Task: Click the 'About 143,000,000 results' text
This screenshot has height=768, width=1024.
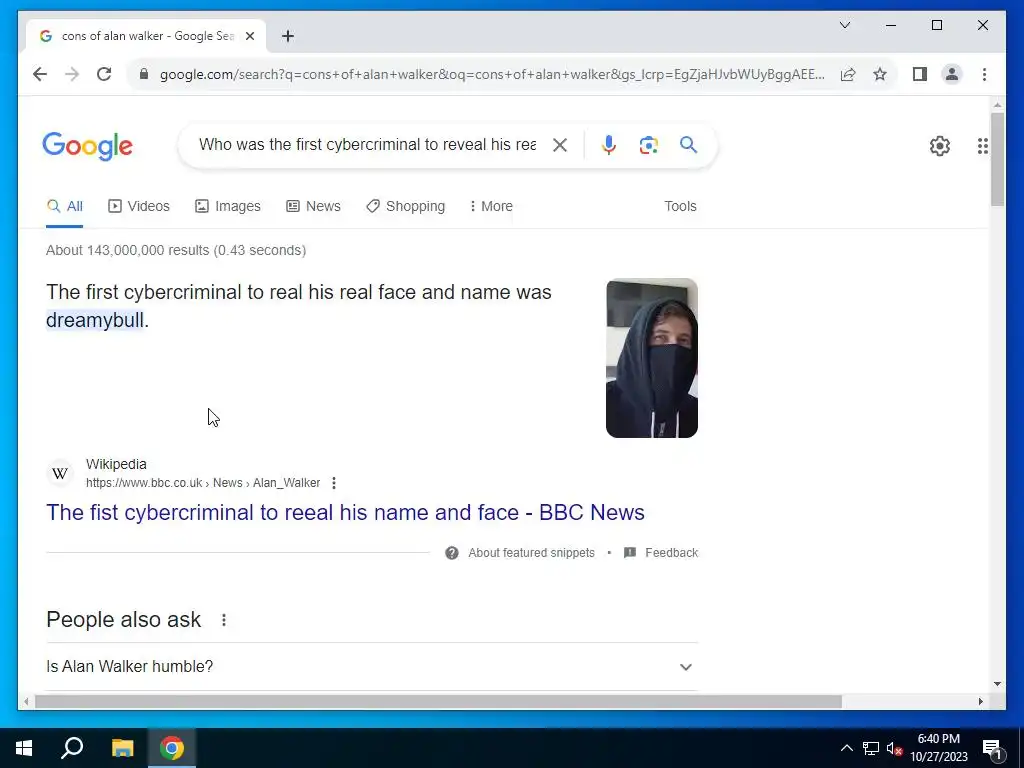Action: [x=176, y=250]
